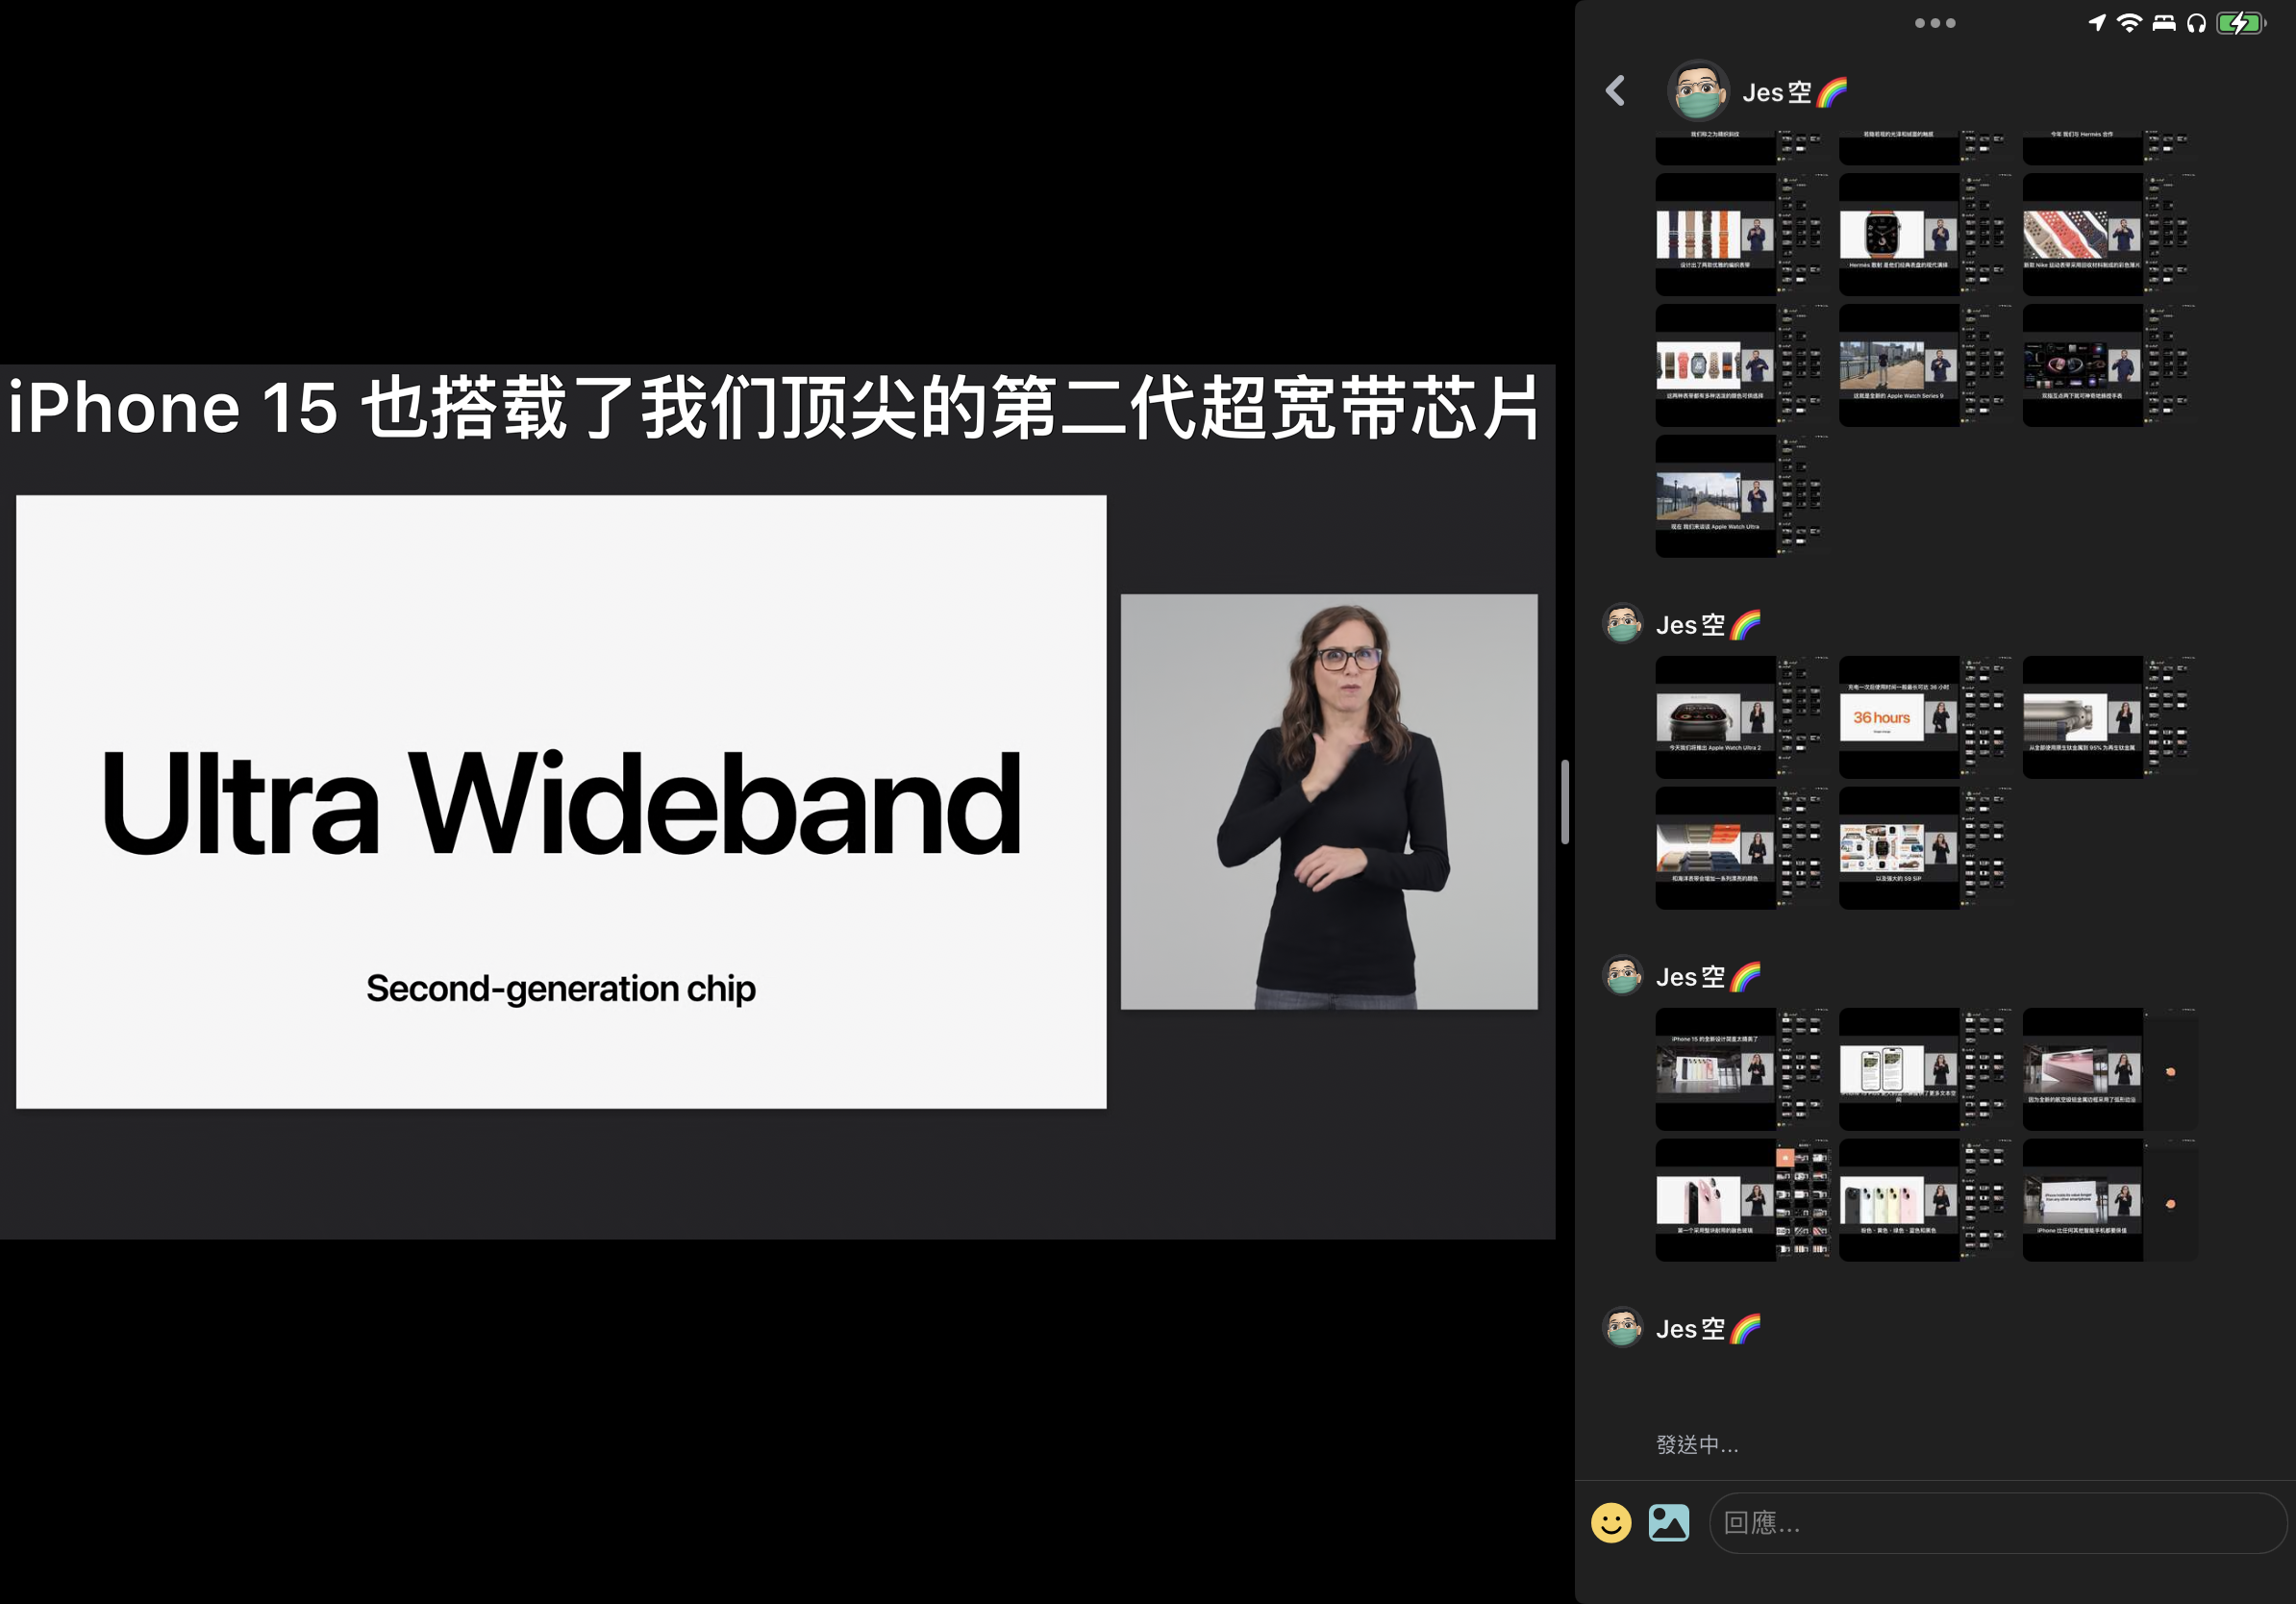Open Jes 空 name in chat header
Screen dimensions: 2296x1604
[1794, 92]
